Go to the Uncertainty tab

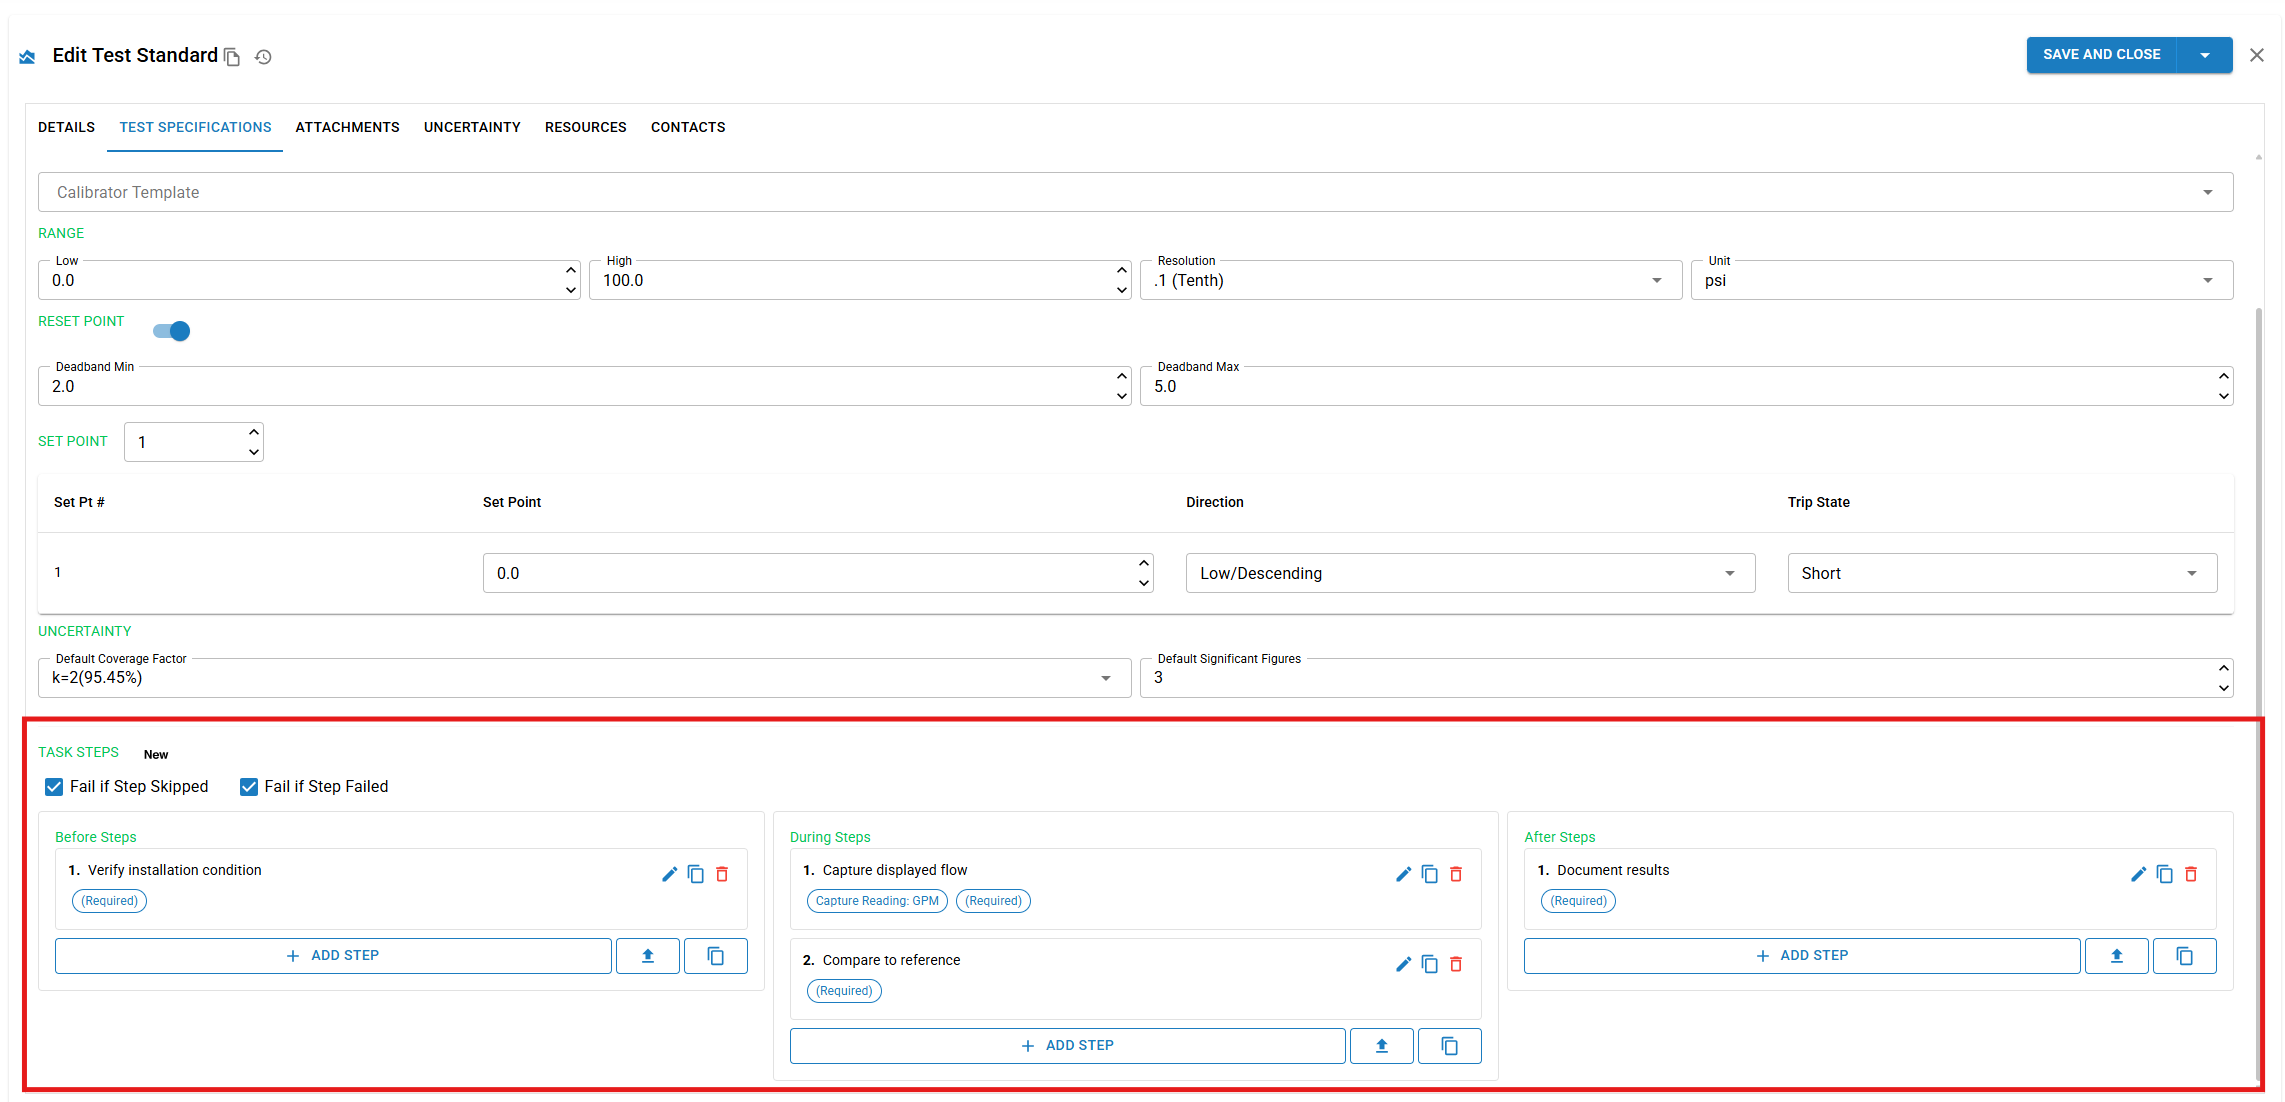click(472, 127)
